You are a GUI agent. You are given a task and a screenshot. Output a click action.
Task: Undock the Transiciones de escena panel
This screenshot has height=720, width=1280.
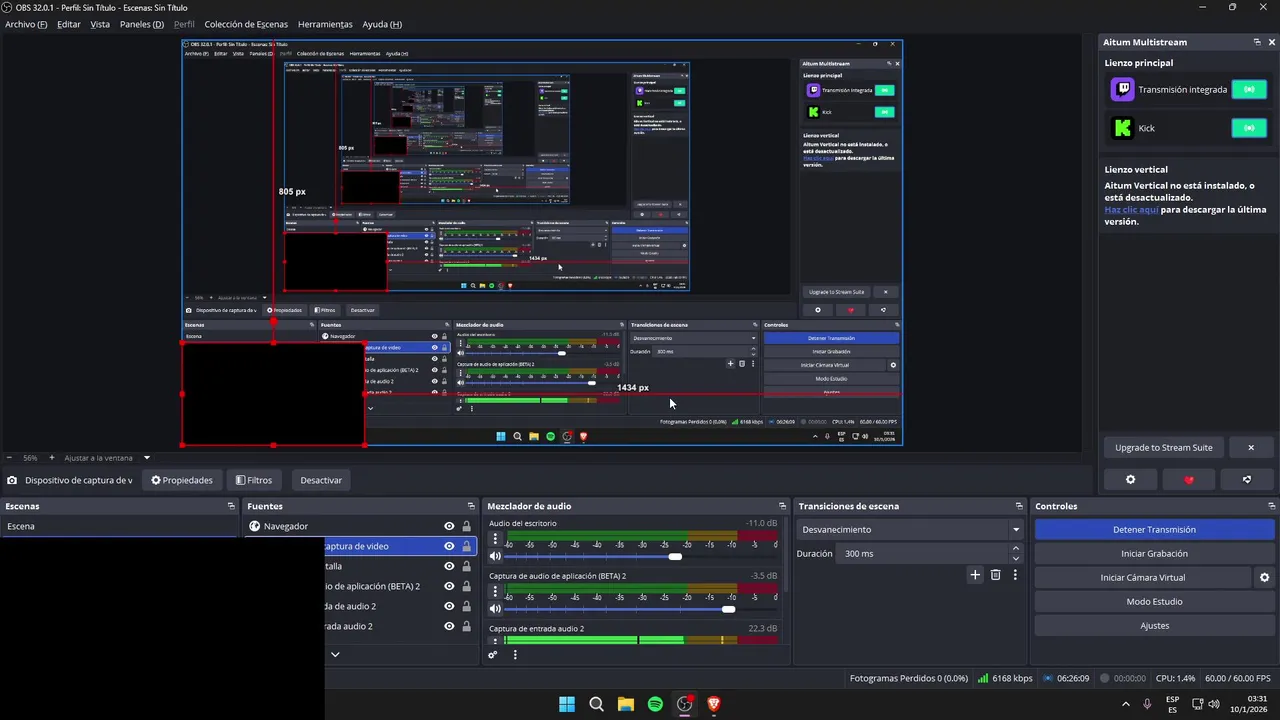tap(1019, 506)
